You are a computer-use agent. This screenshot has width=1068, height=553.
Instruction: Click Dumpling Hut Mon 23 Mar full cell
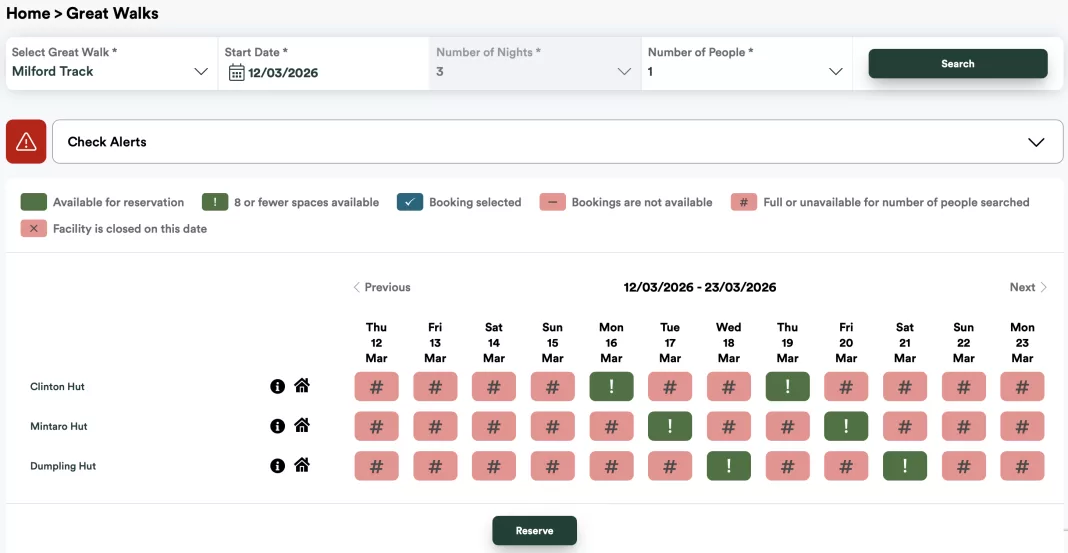[1022, 466]
